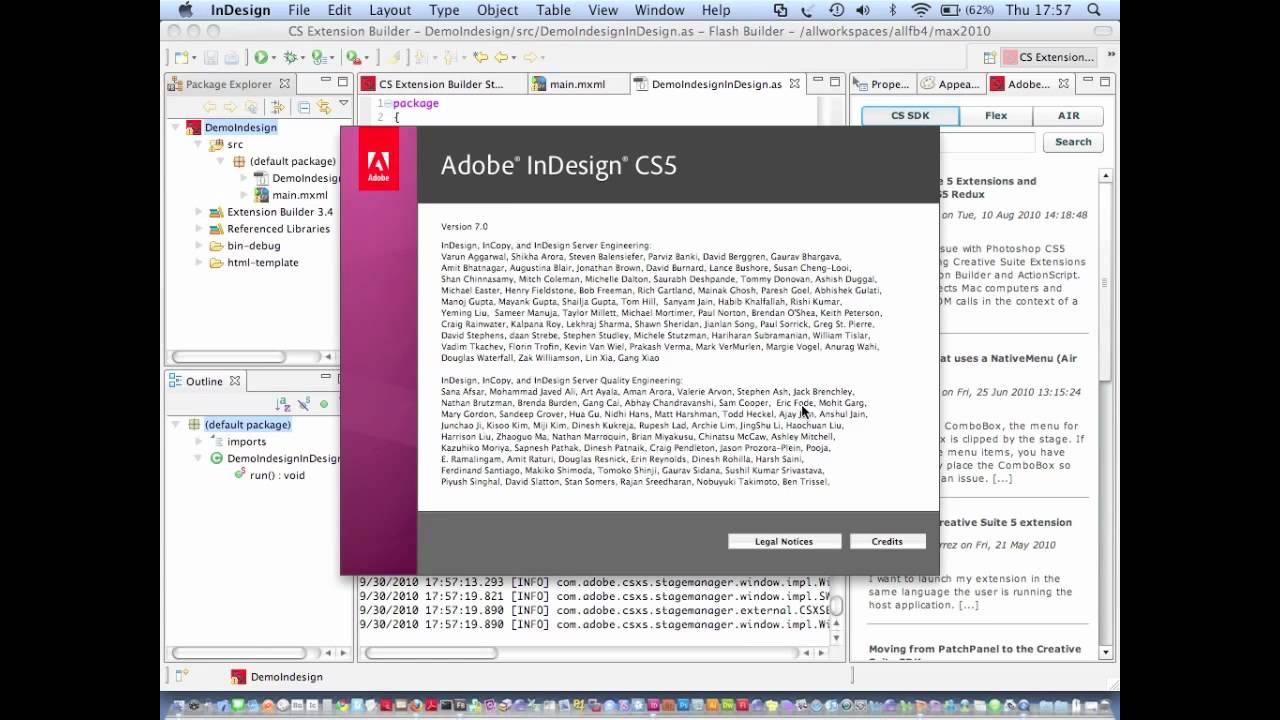1280x720 pixels.
Task: Click the Search button
Action: point(1073,142)
